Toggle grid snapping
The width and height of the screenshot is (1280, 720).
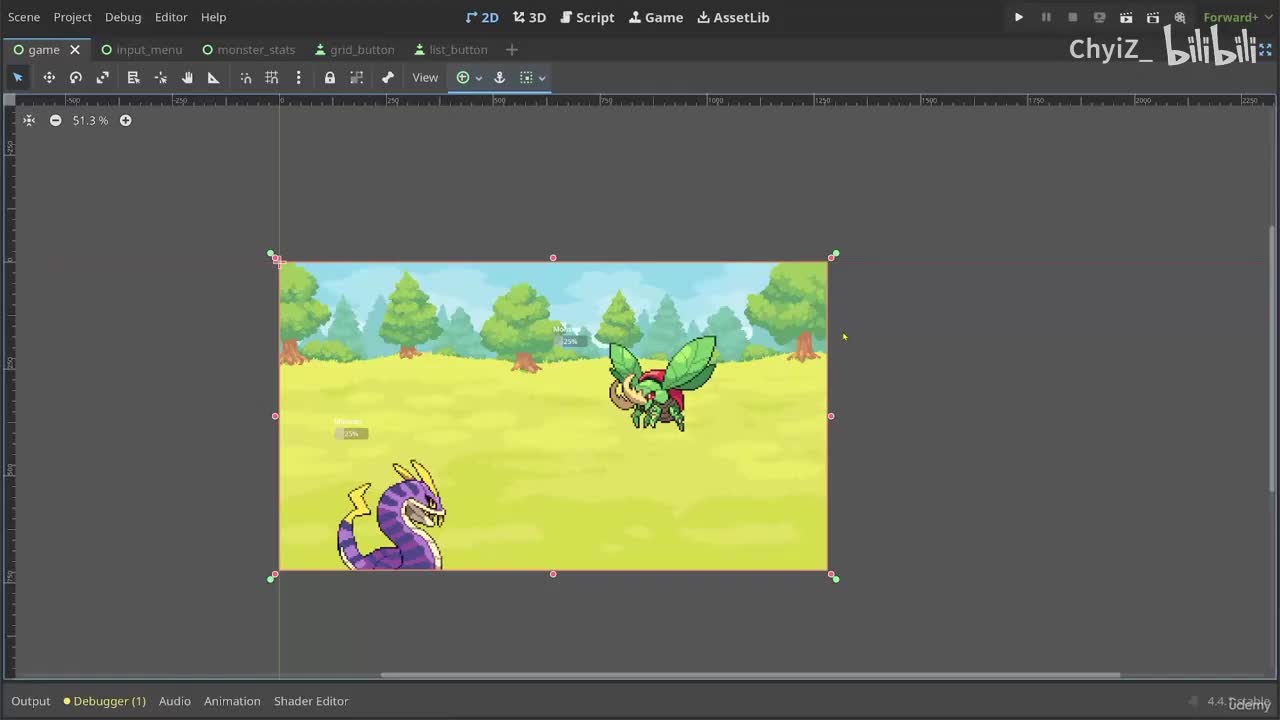point(271,78)
